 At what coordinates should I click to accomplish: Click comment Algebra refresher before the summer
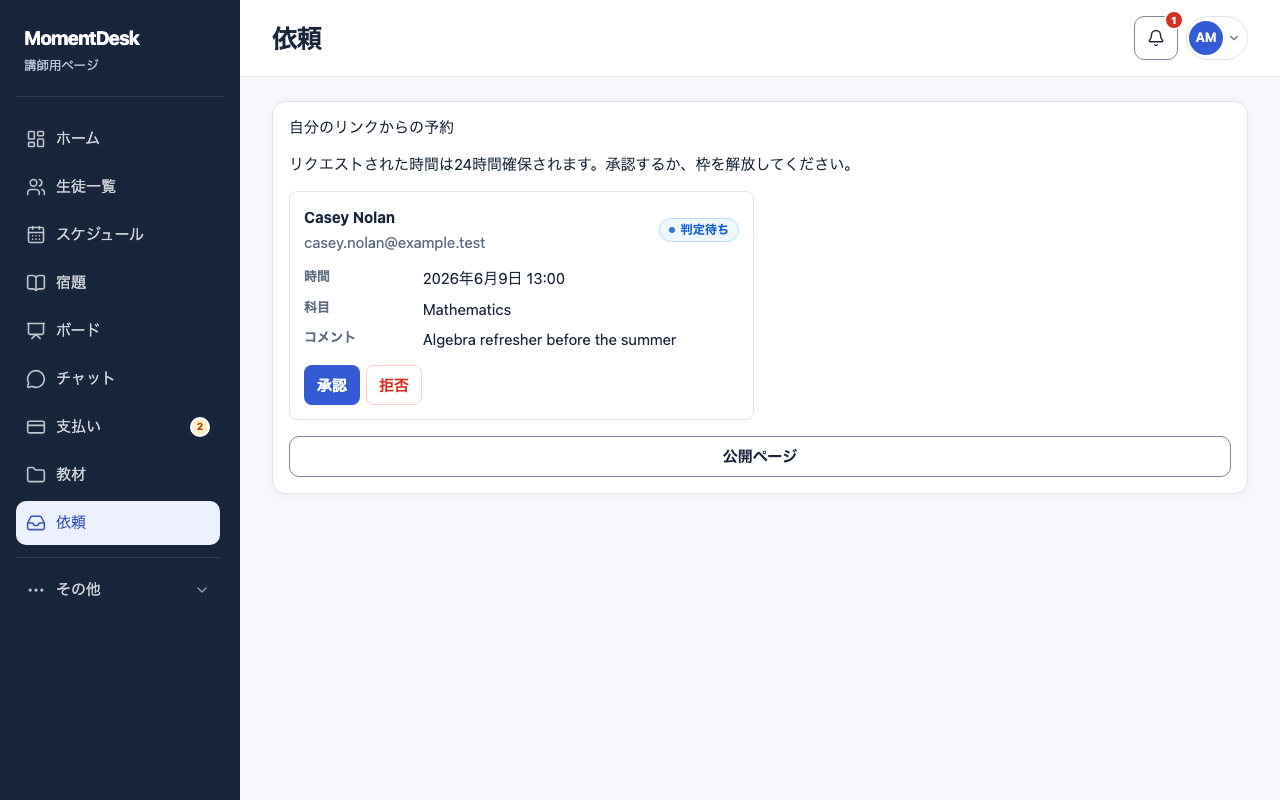(550, 340)
